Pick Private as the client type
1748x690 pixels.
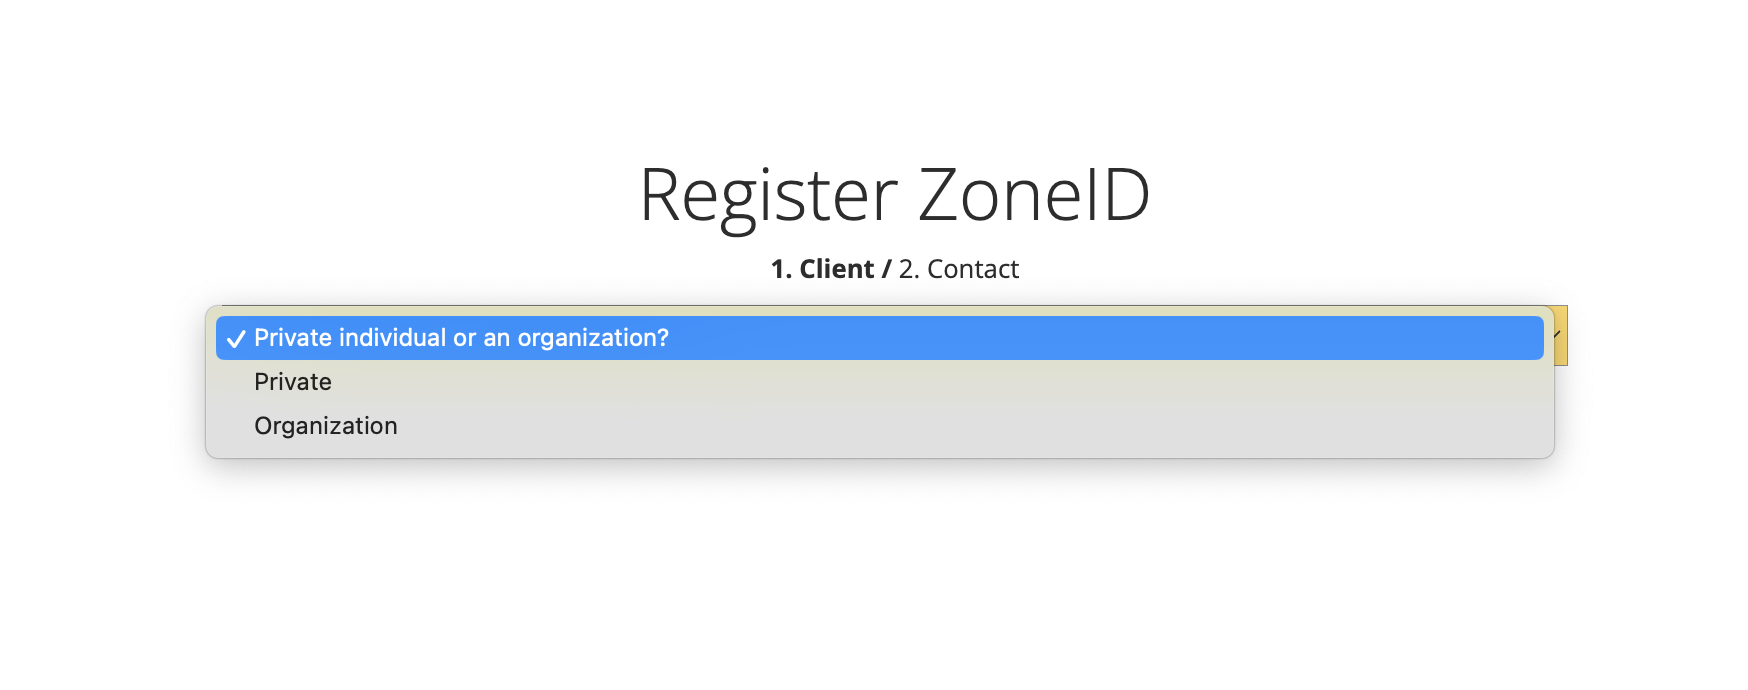click(x=880, y=382)
